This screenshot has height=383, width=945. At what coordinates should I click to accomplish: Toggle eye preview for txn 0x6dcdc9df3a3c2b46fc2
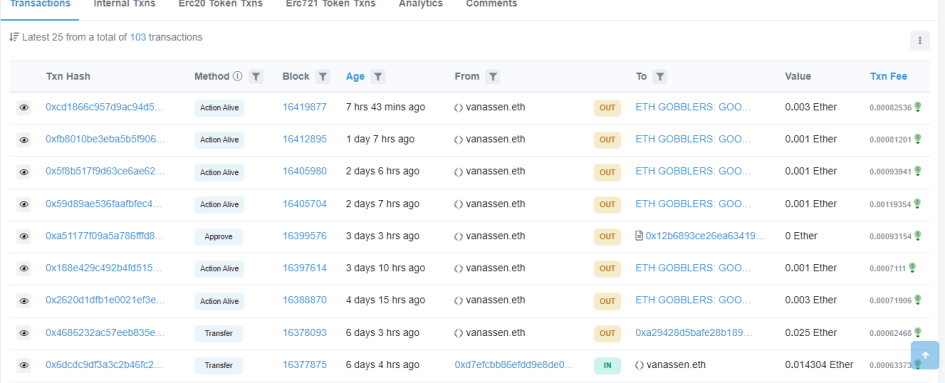pyautogui.click(x=24, y=365)
